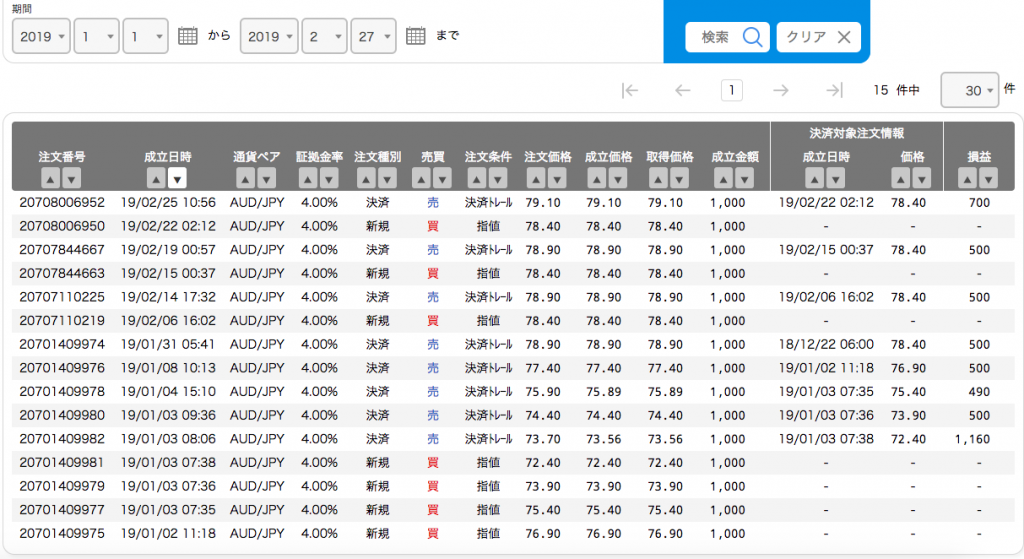The image size is (1024, 559).
Task: Sort 通貨ペア column descending
Action: pos(266,178)
